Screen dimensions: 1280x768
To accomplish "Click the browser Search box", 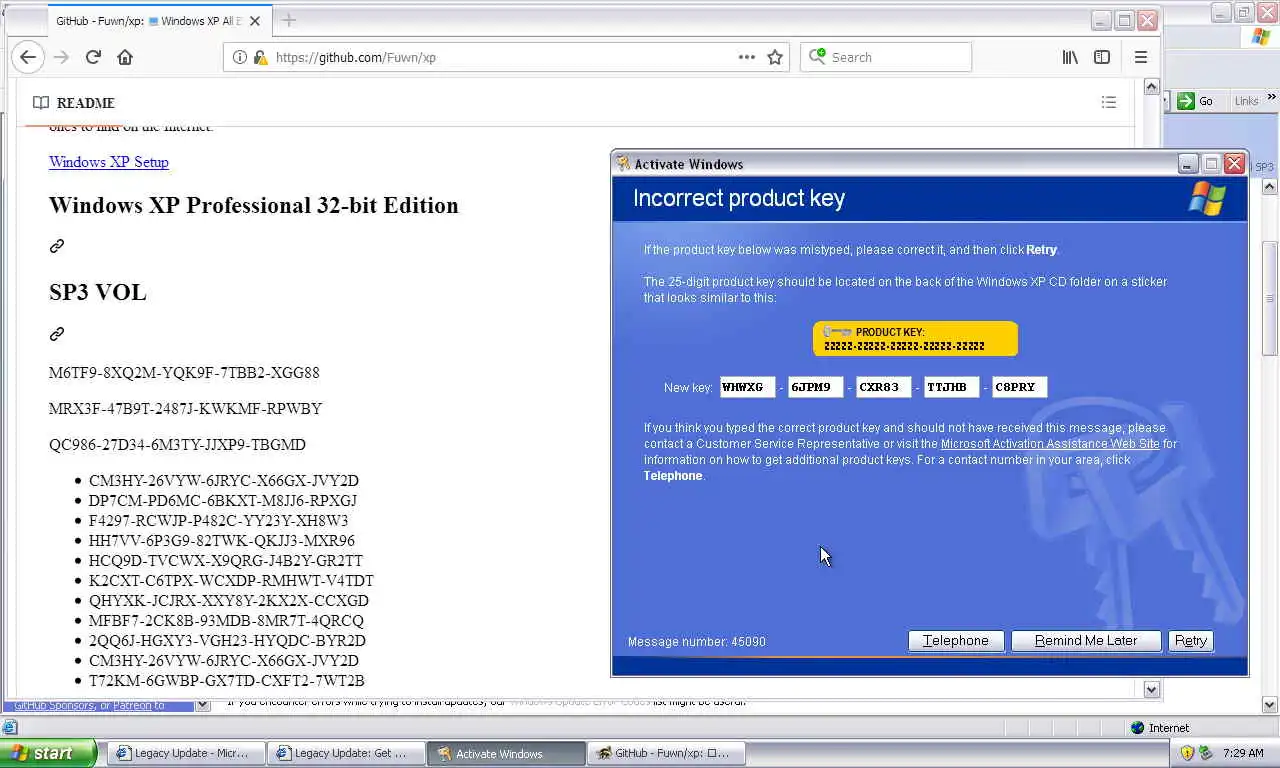I will point(886,57).
